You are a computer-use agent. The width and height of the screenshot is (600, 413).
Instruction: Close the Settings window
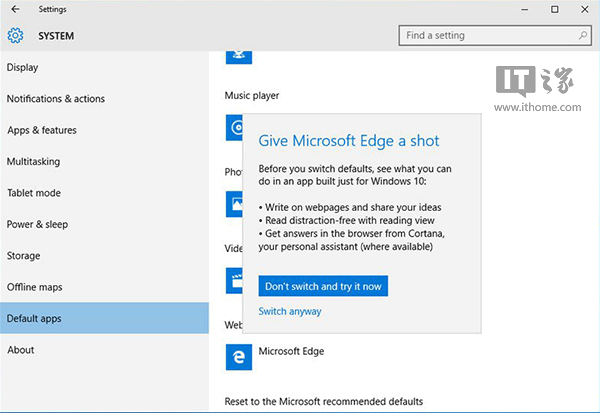coord(584,10)
